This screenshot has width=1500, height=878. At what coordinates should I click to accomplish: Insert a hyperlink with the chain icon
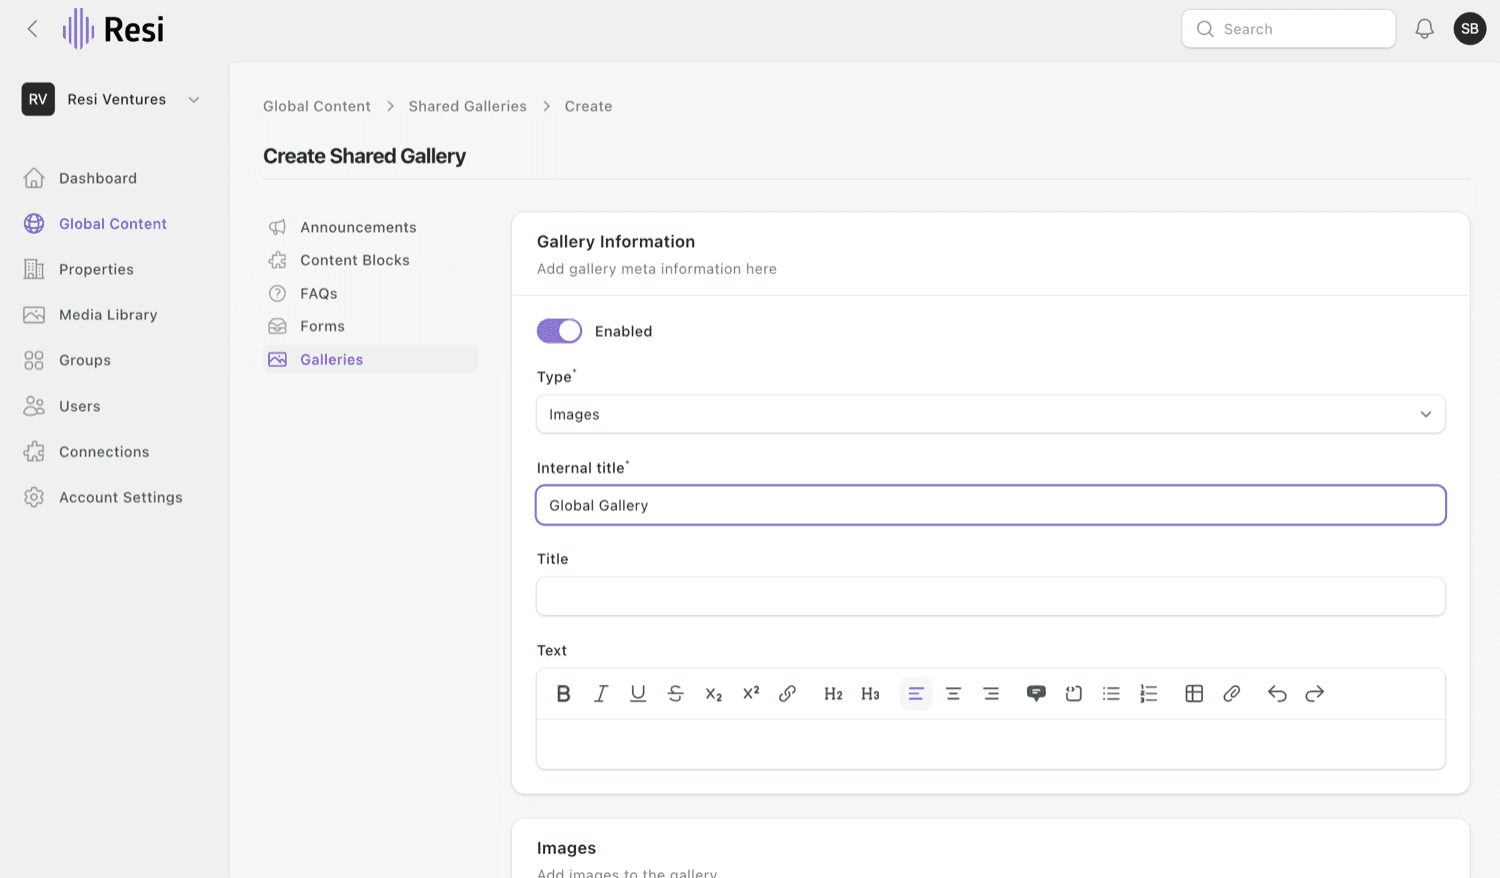click(x=788, y=694)
